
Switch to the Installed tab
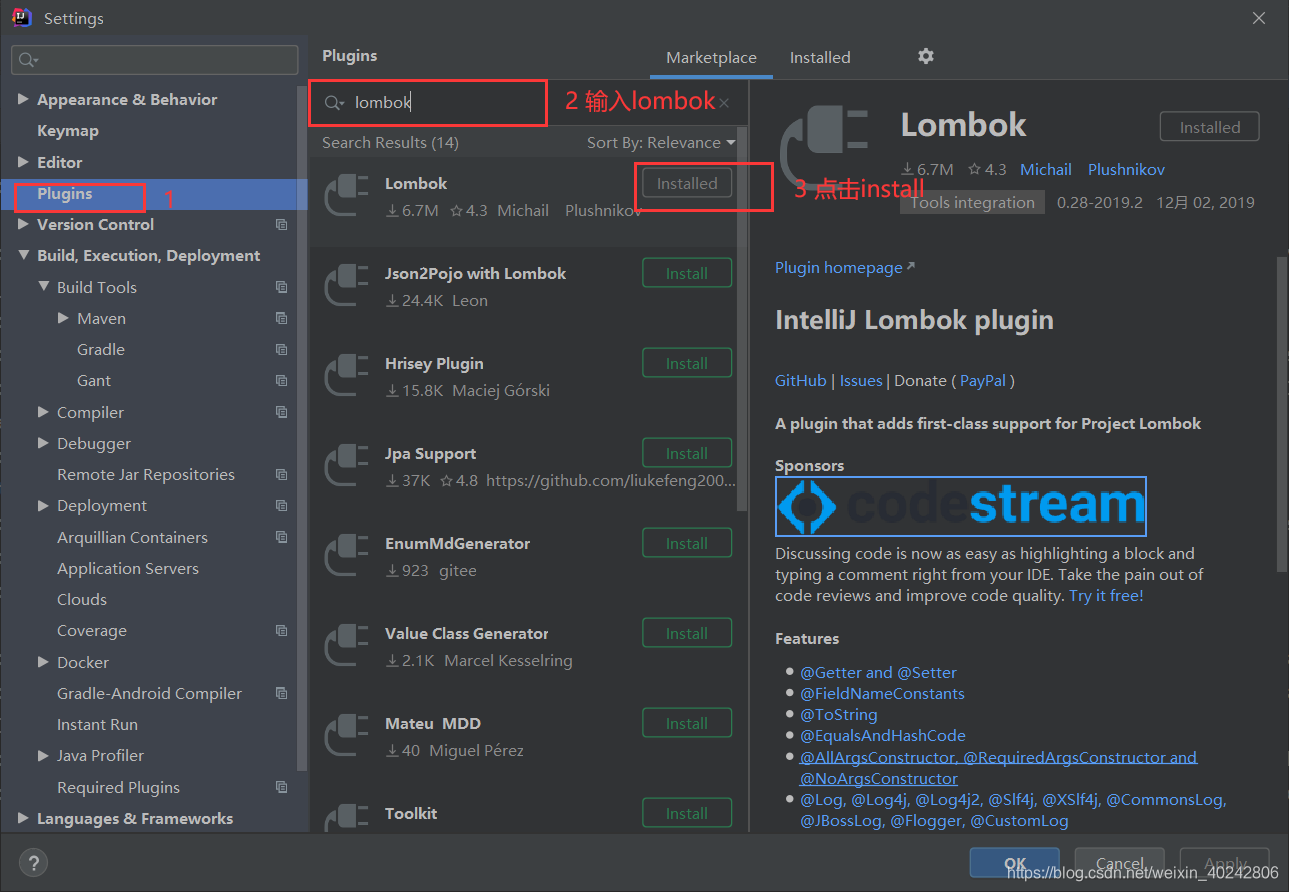[x=820, y=58]
